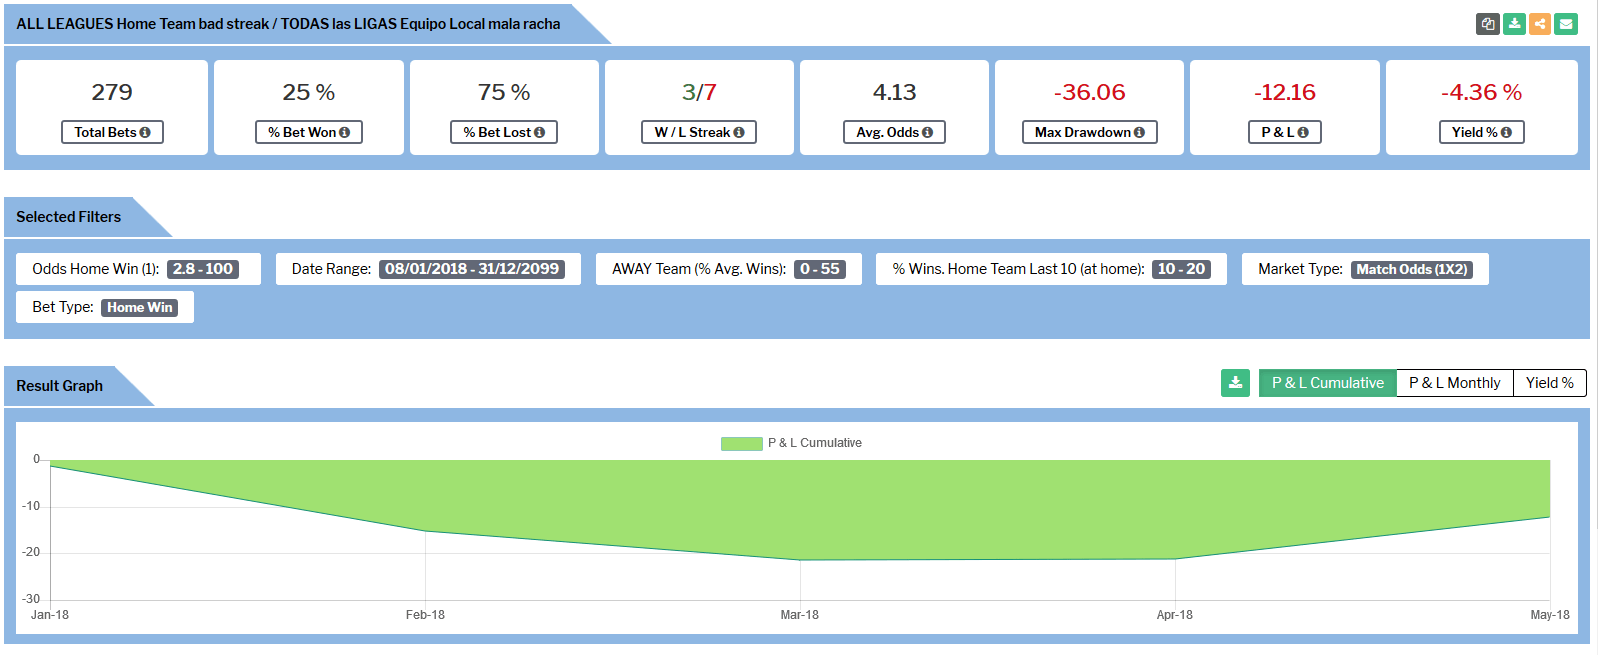Click the -36.06 max drawdown value
1598x655 pixels.
[1089, 92]
